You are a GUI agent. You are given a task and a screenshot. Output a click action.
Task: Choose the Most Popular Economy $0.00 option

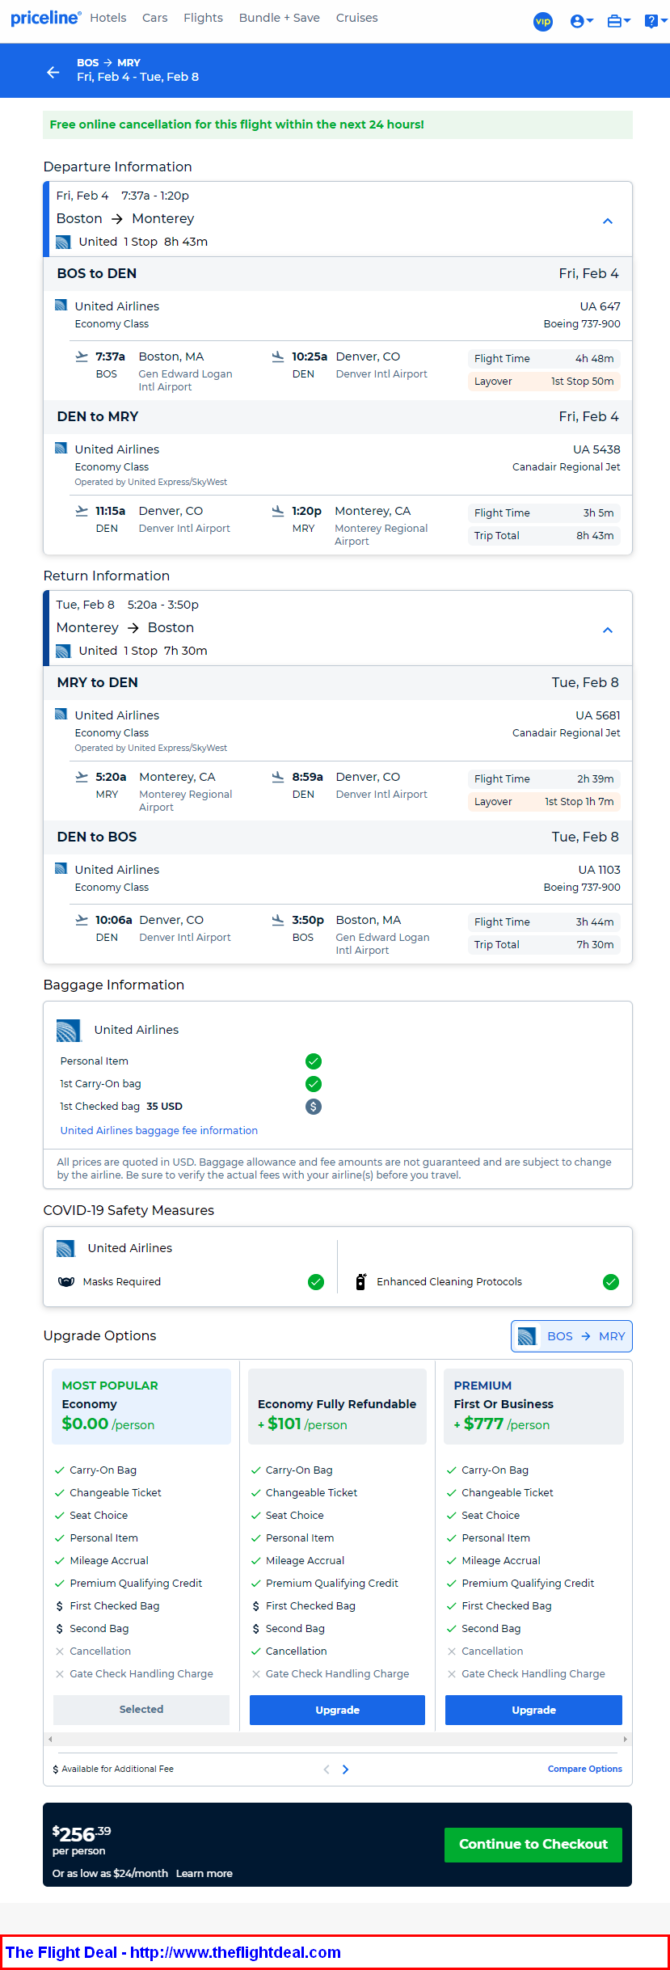point(141,1406)
